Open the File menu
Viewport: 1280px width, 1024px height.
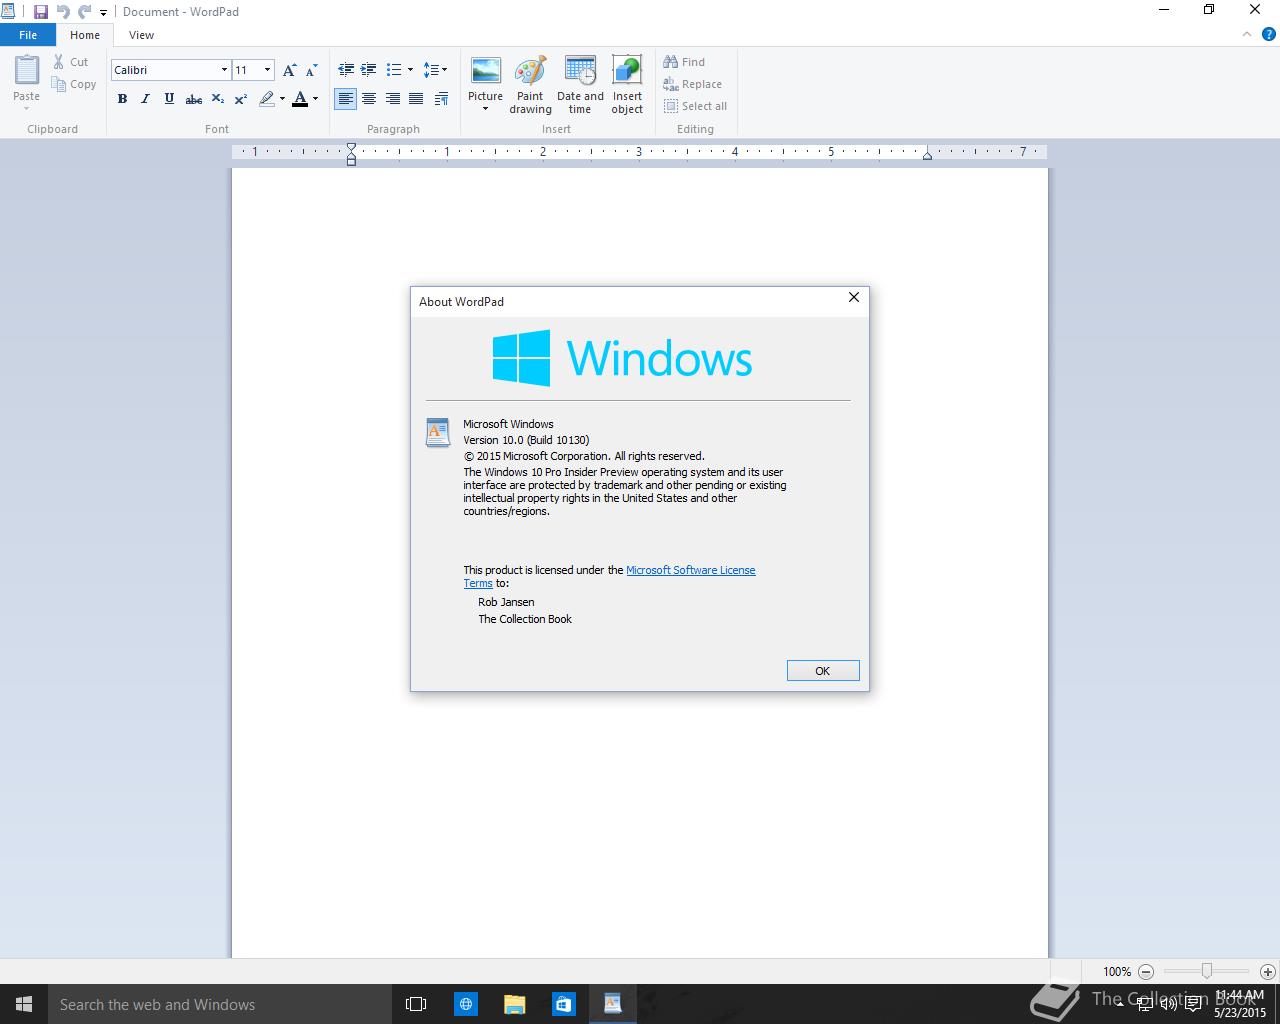(x=28, y=35)
